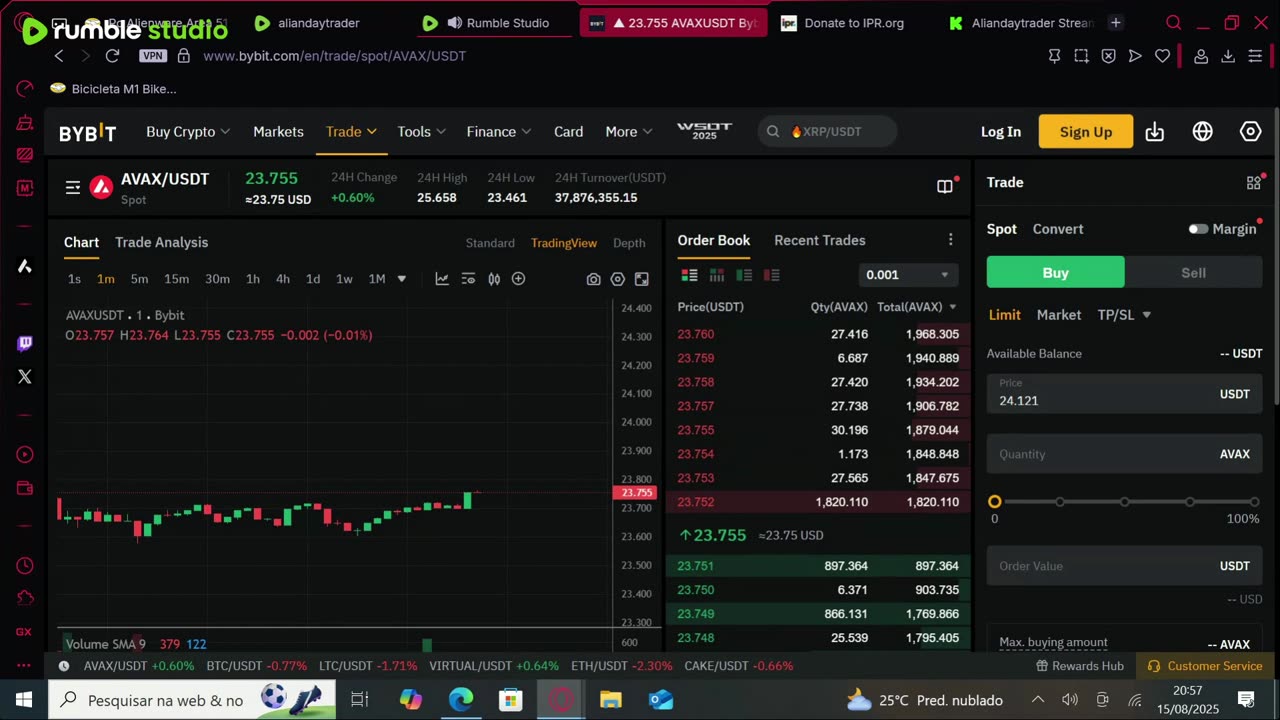Click the Log In button
The width and height of the screenshot is (1280, 720).
pyautogui.click(x=1001, y=132)
